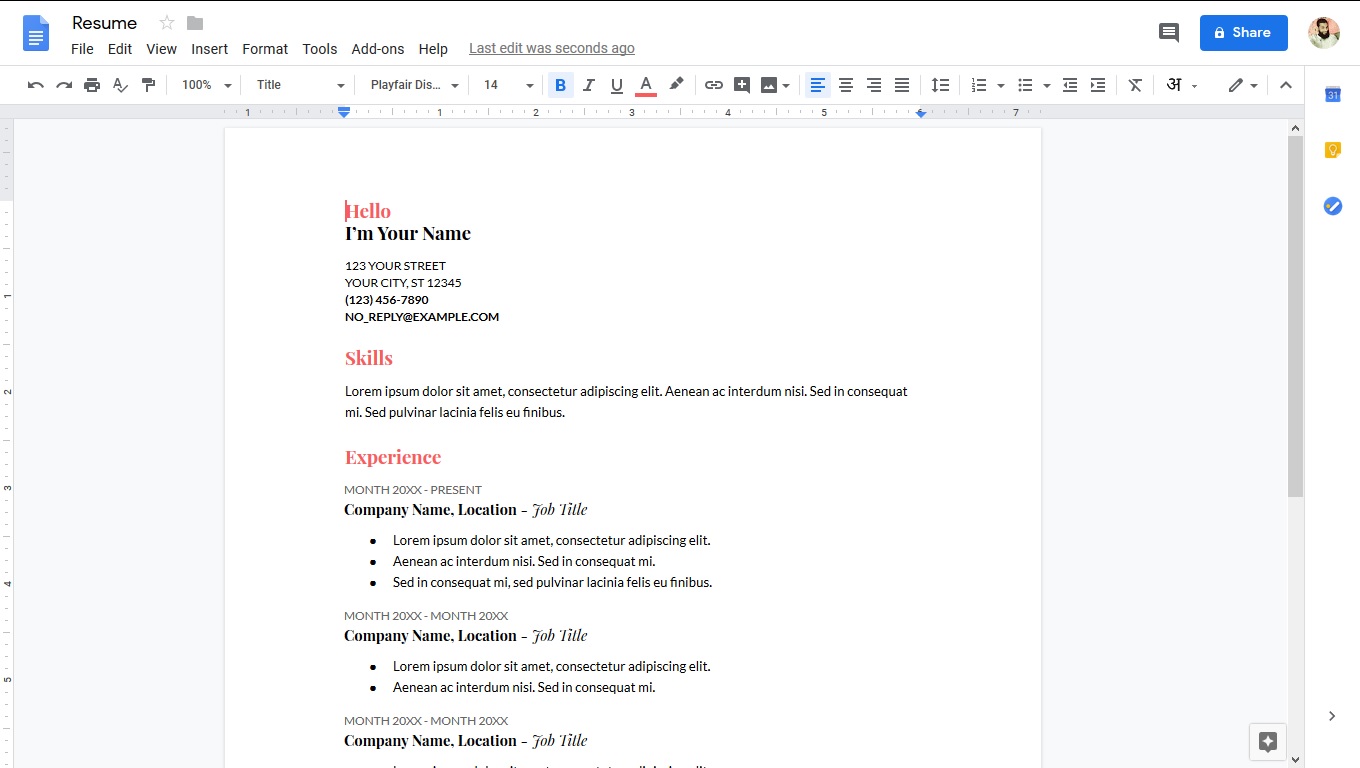Viewport: 1360px width, 768px height.
Task: Select the Paint format roller tool
Action: point(148,85)
